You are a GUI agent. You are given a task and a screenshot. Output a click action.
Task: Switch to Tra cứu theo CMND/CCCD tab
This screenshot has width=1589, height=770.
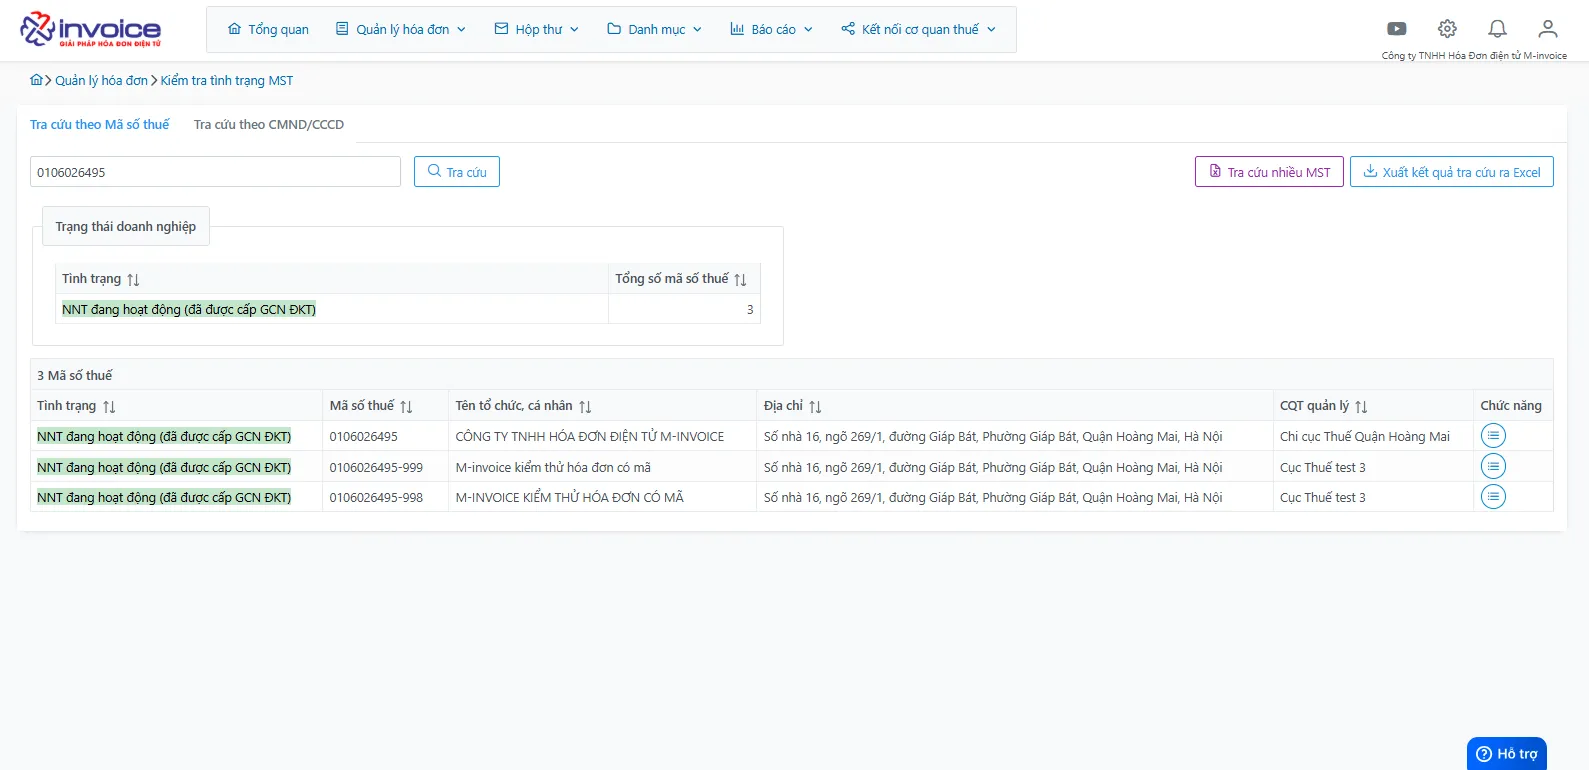click(269, 124)
